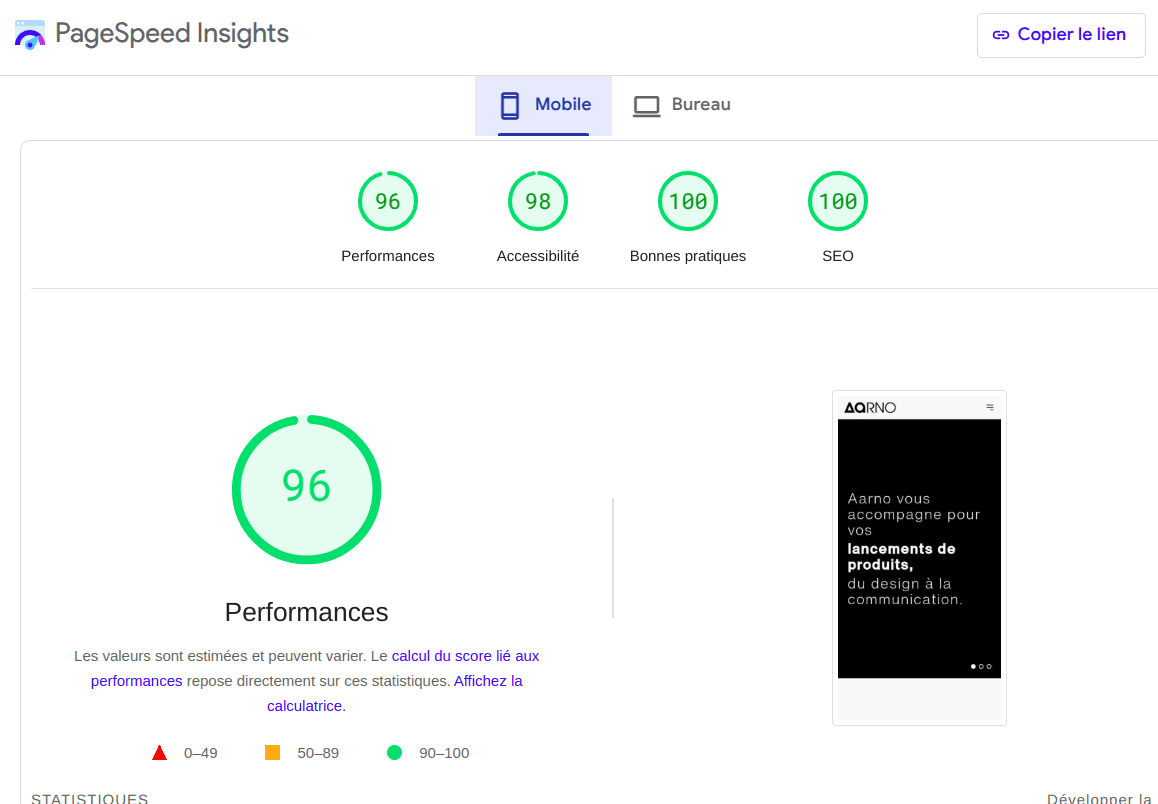Image resolution: width=1158 pixels, height=804 pixels.
Task: Click the PageSpeed Insights logo icon
Action: [x=30, y=35]
